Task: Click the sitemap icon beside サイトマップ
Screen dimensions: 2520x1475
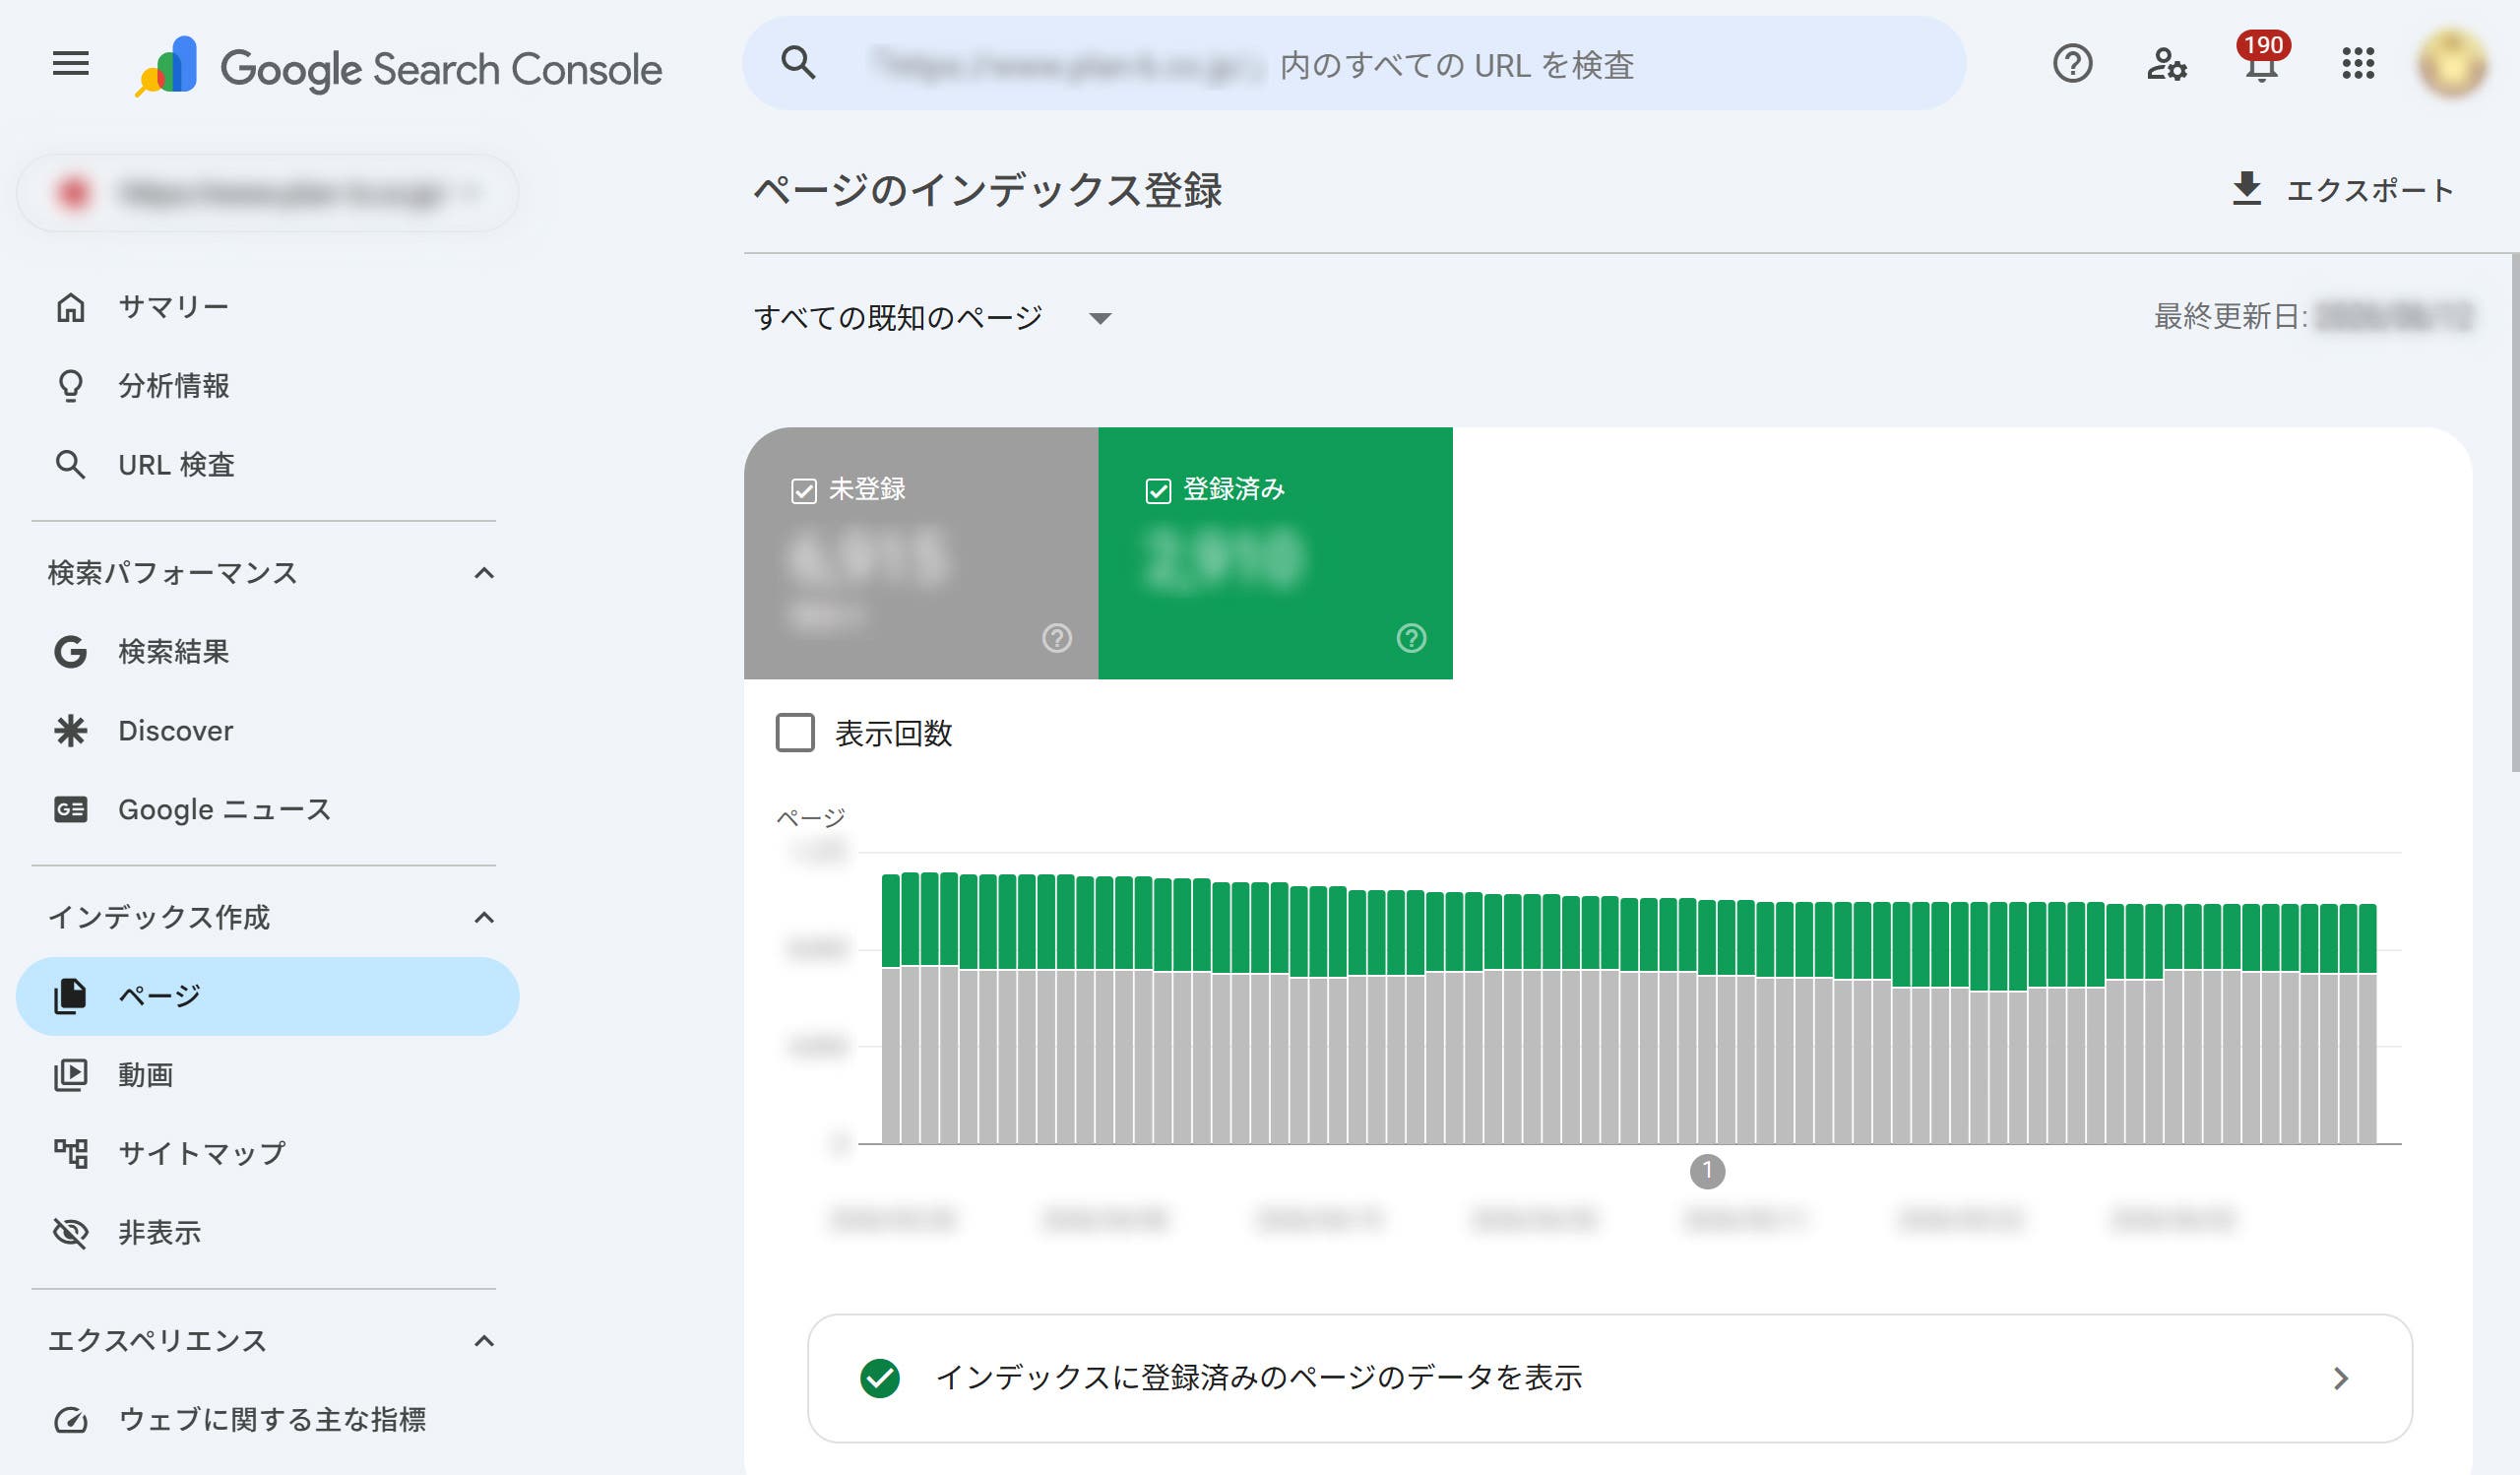Action: [x=70, y=1154]
